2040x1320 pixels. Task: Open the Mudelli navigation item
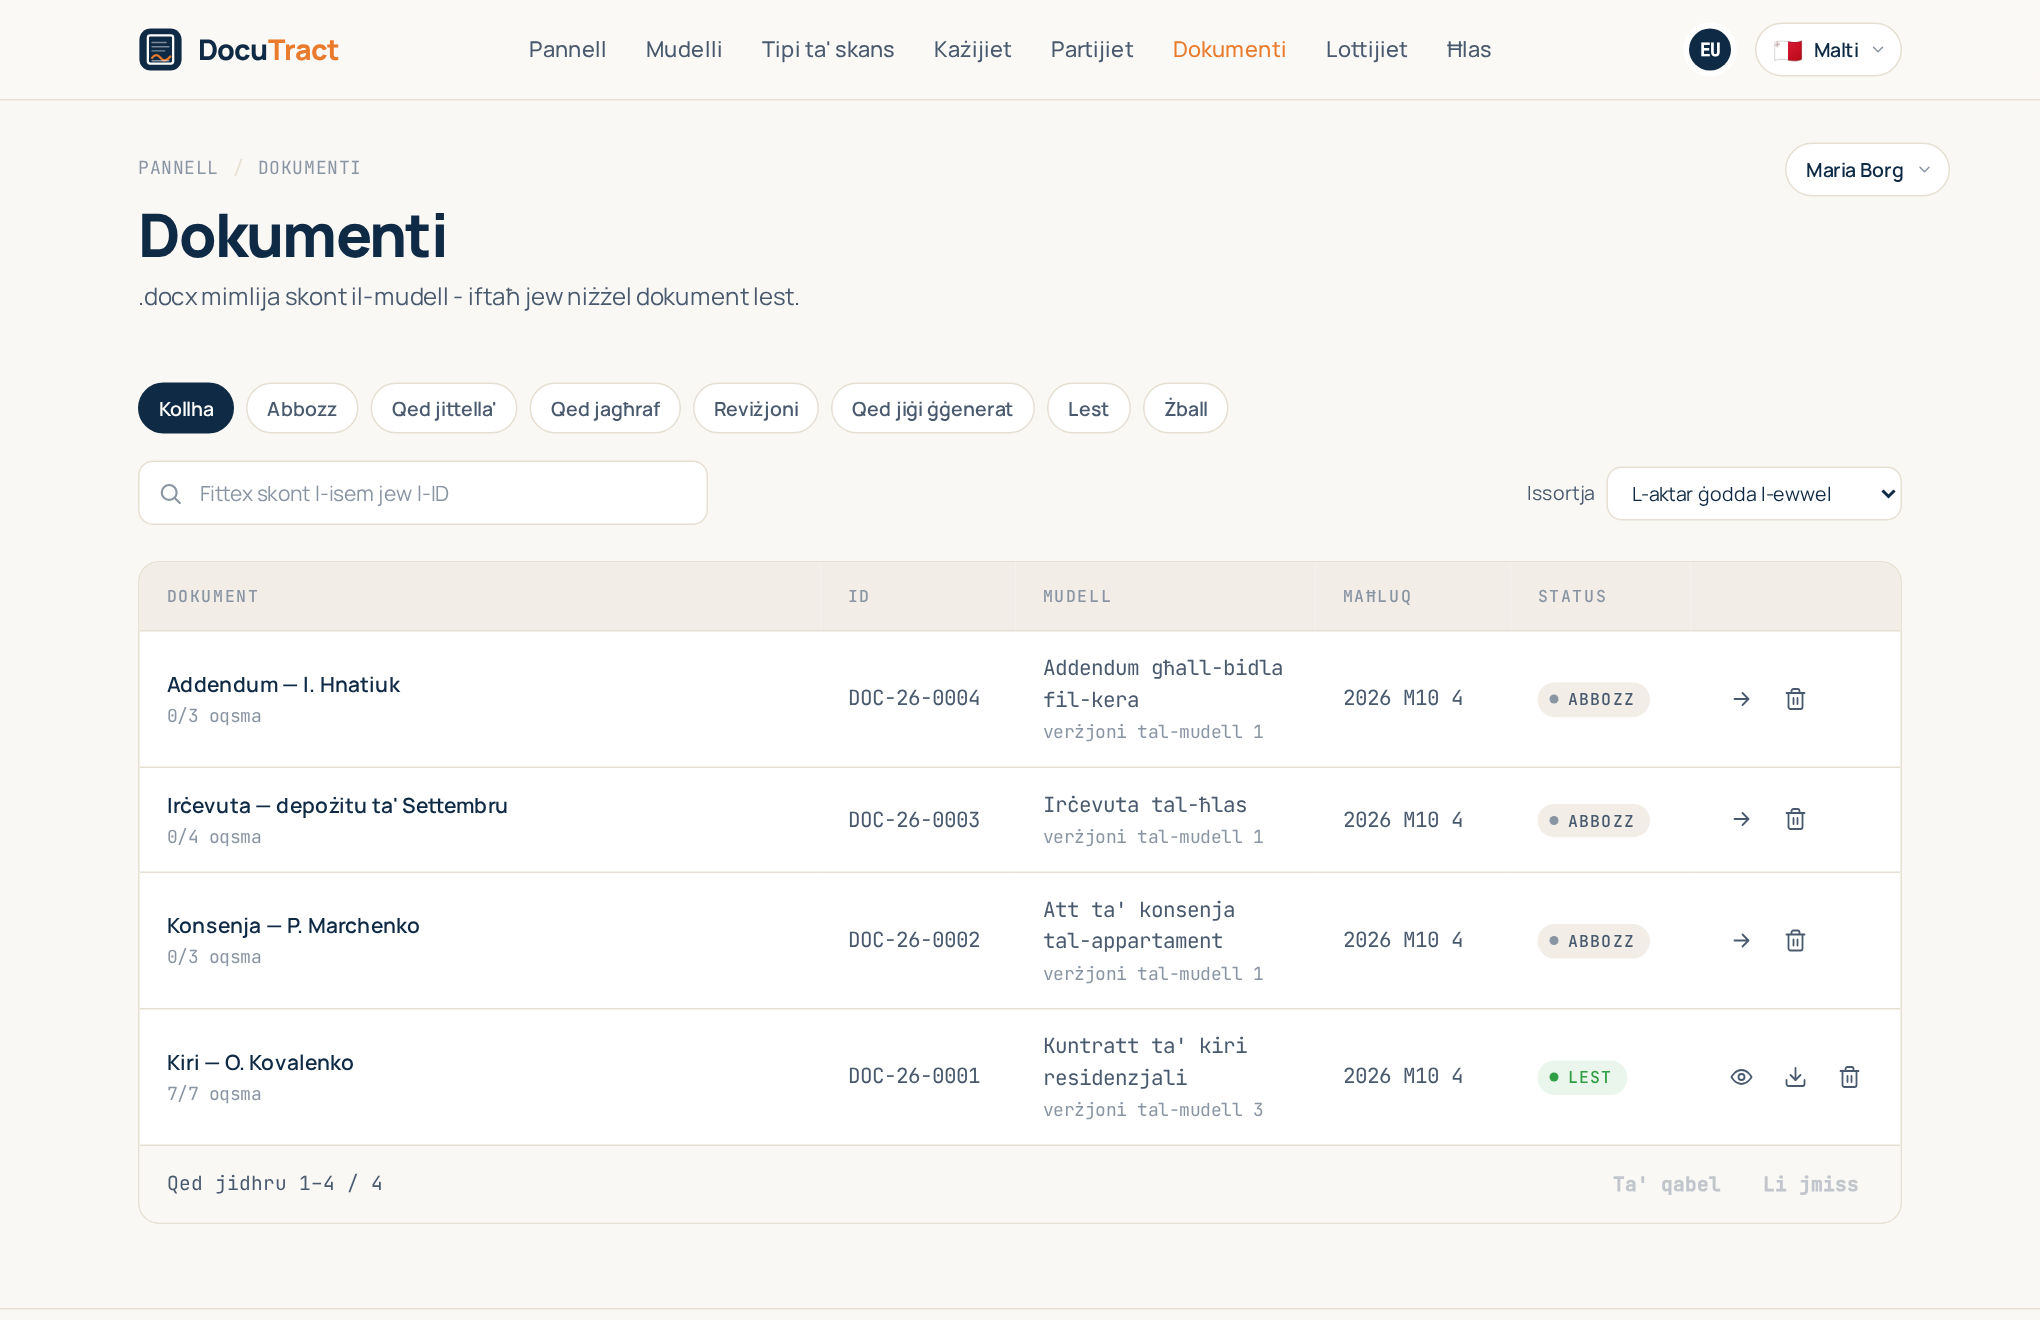click(684, 50)
